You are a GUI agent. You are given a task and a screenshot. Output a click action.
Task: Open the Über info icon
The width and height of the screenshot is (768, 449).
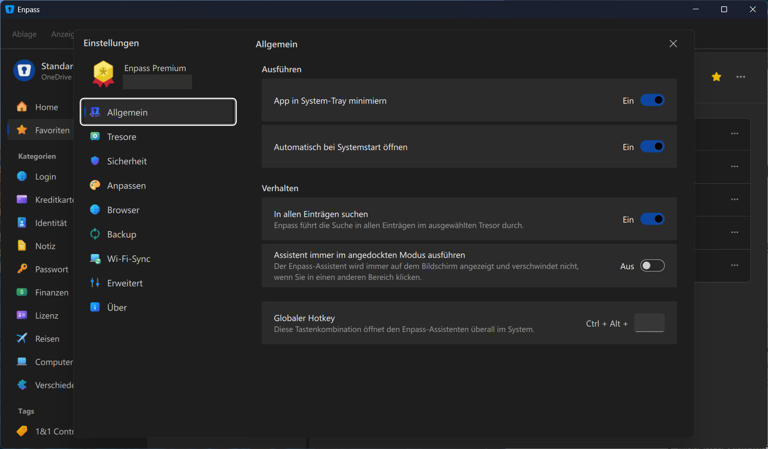pos(95,307)
